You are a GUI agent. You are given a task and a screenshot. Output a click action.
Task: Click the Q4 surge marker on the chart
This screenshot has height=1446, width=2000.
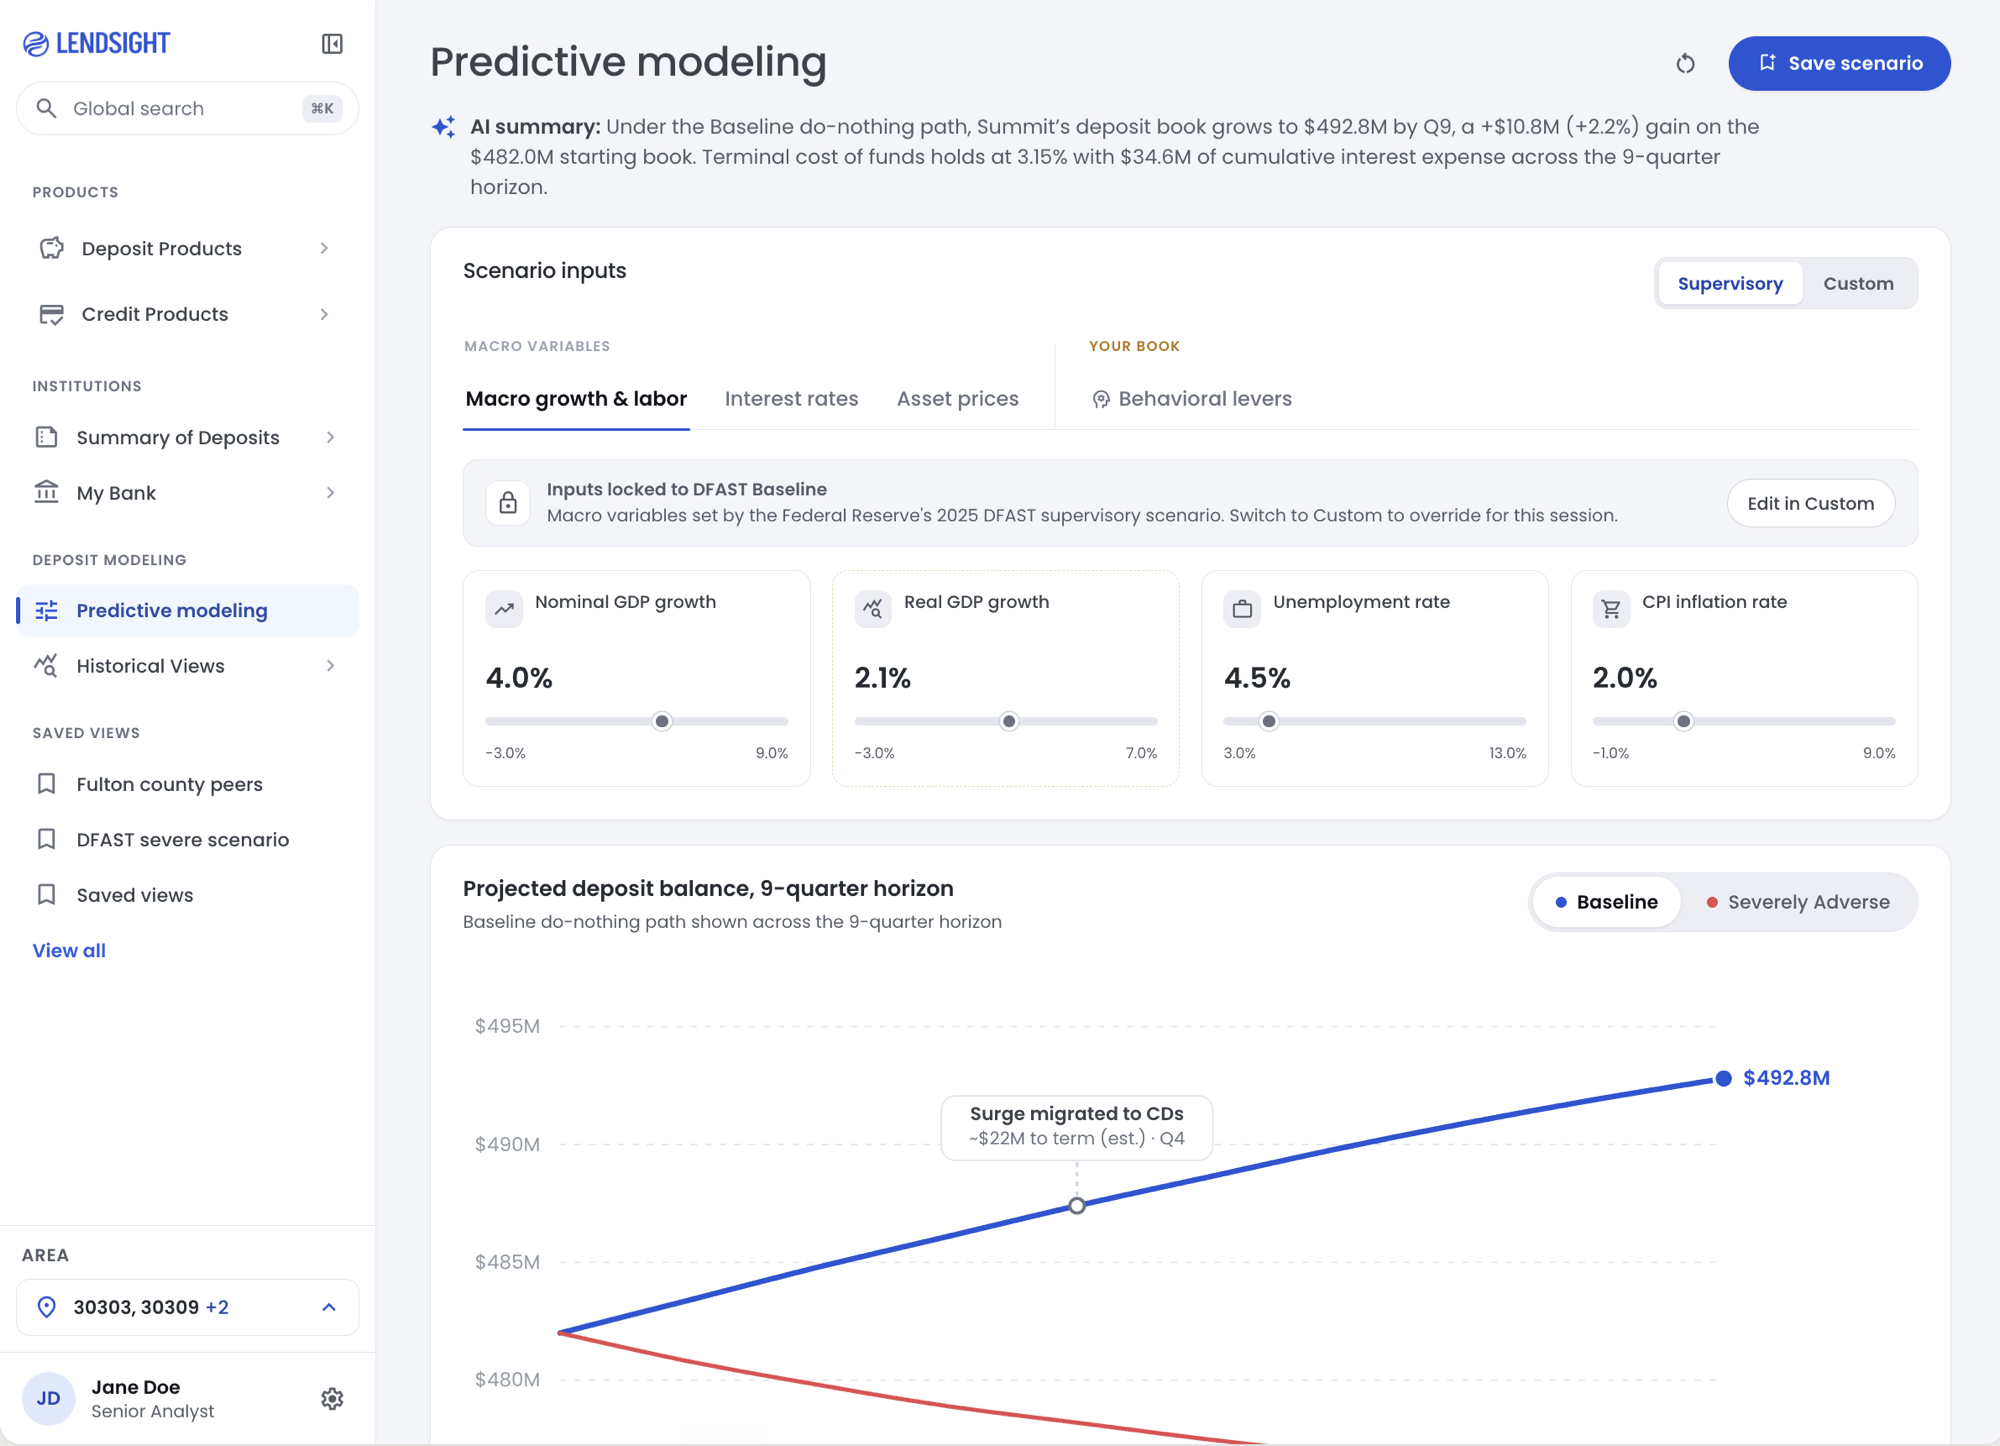(x=1077, y=1205)
